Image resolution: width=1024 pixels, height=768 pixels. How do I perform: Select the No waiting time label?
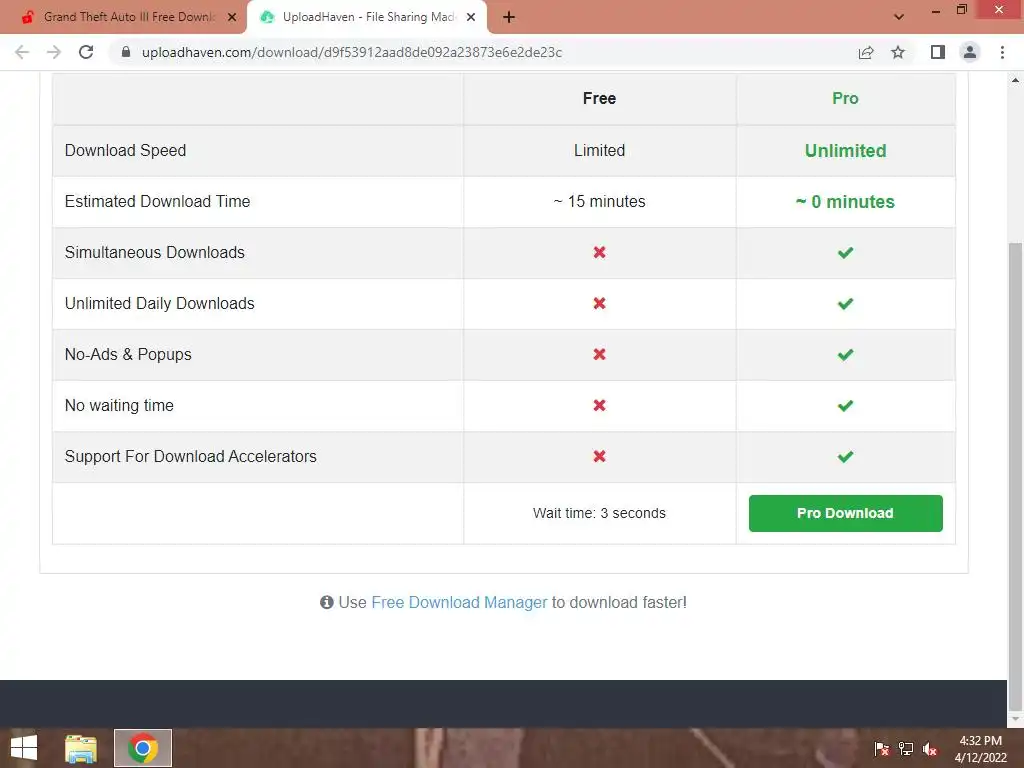pos(119,405)
